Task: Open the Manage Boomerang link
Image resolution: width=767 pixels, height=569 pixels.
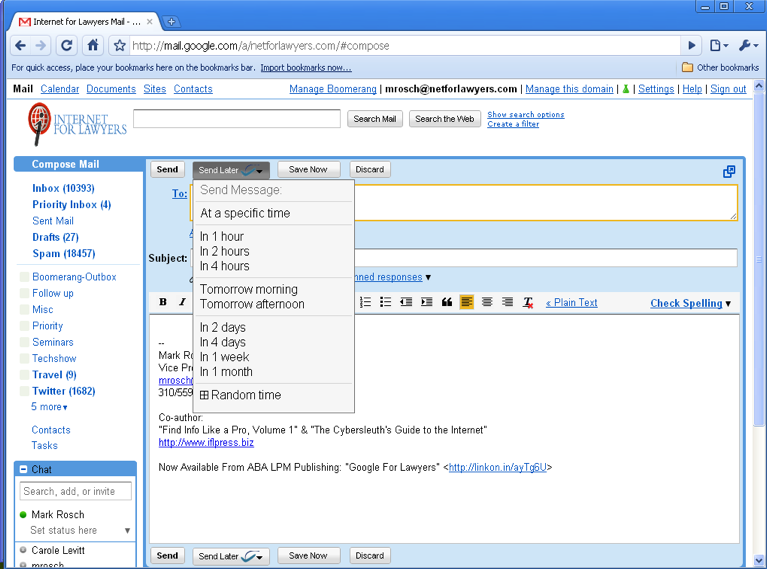Action: [x=333, y=89]
